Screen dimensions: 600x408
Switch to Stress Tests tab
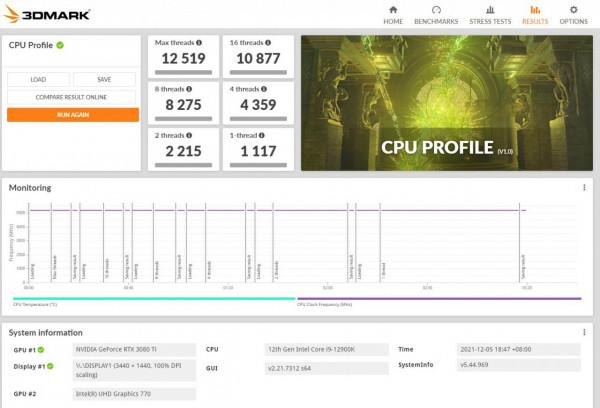point(490,15)
